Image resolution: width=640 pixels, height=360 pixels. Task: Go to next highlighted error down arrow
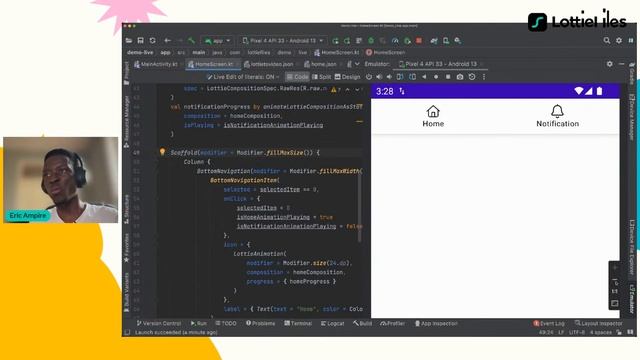(x=357, y=89)
